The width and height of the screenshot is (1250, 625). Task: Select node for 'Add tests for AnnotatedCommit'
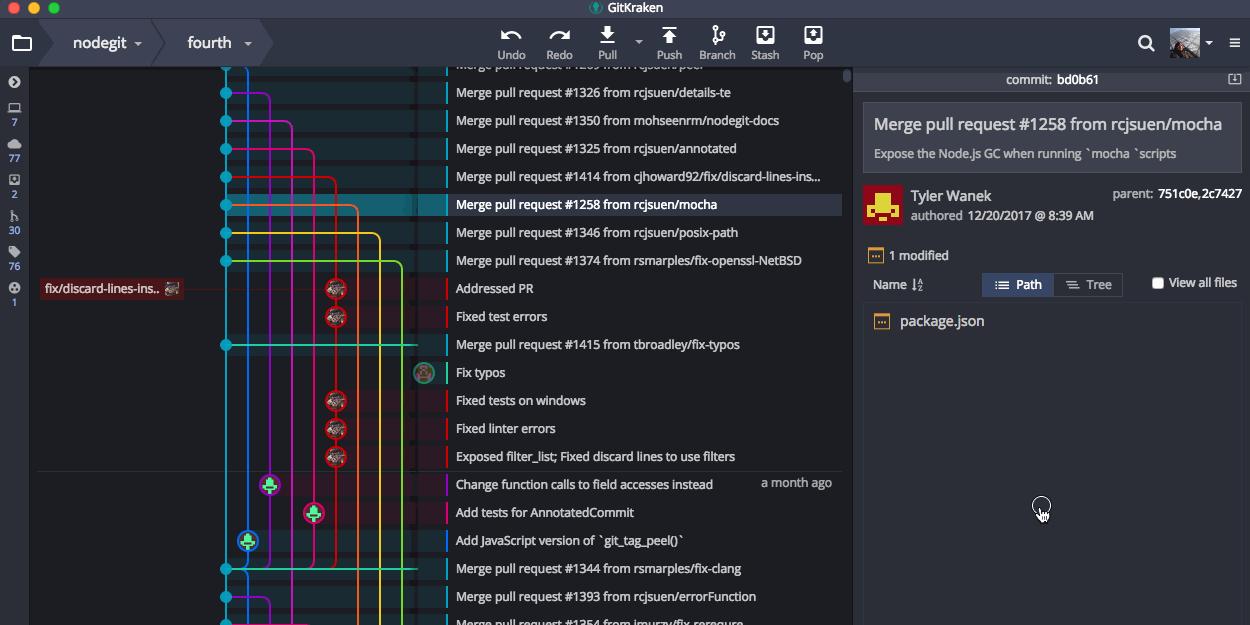coord(313,513)
